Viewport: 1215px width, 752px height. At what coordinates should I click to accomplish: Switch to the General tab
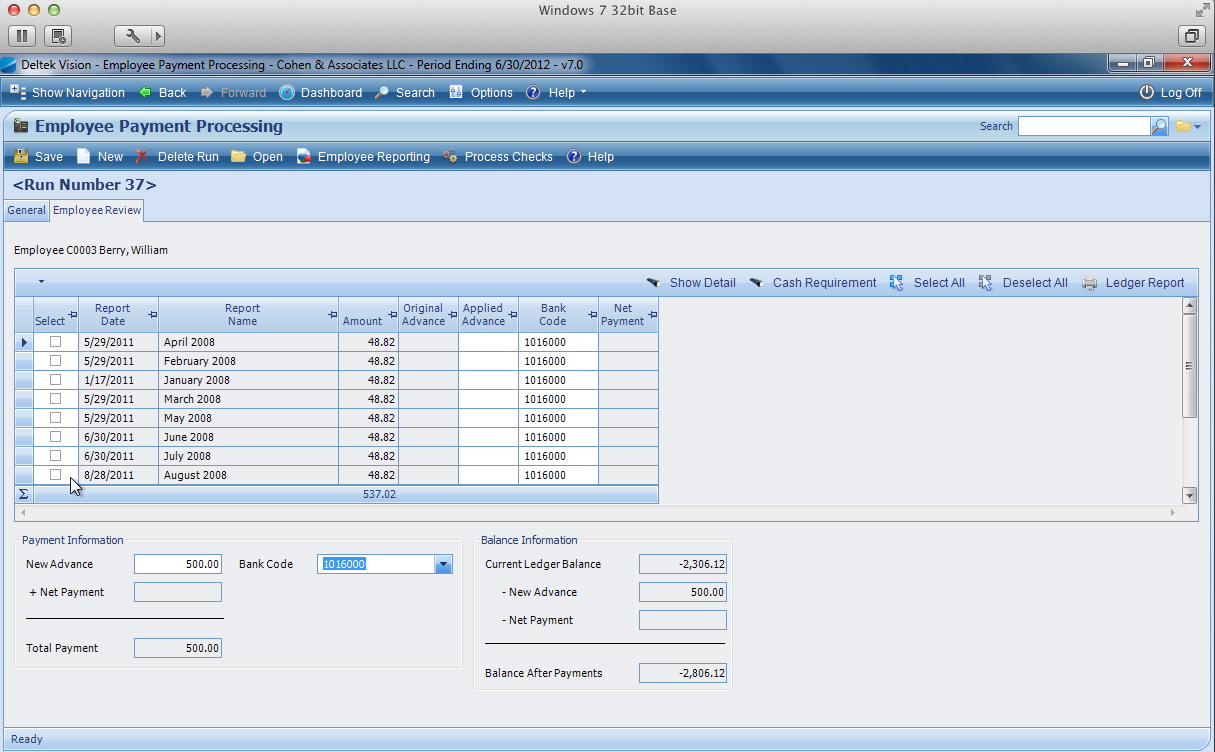coord(26,211)
